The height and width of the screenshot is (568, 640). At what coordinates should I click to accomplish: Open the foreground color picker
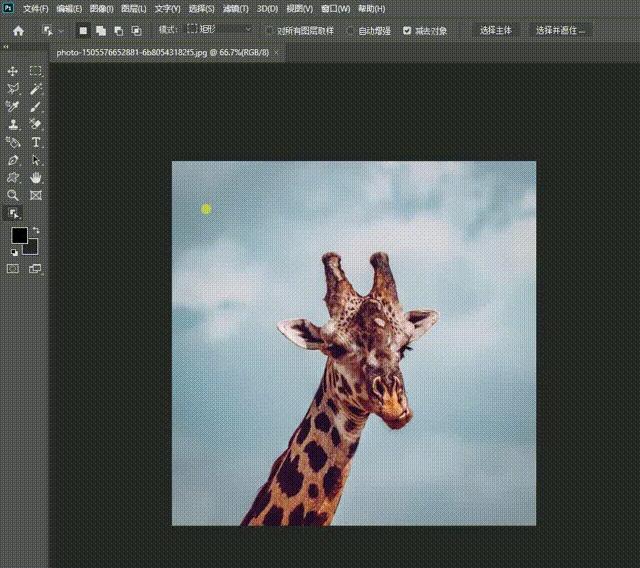coord(19,235)
